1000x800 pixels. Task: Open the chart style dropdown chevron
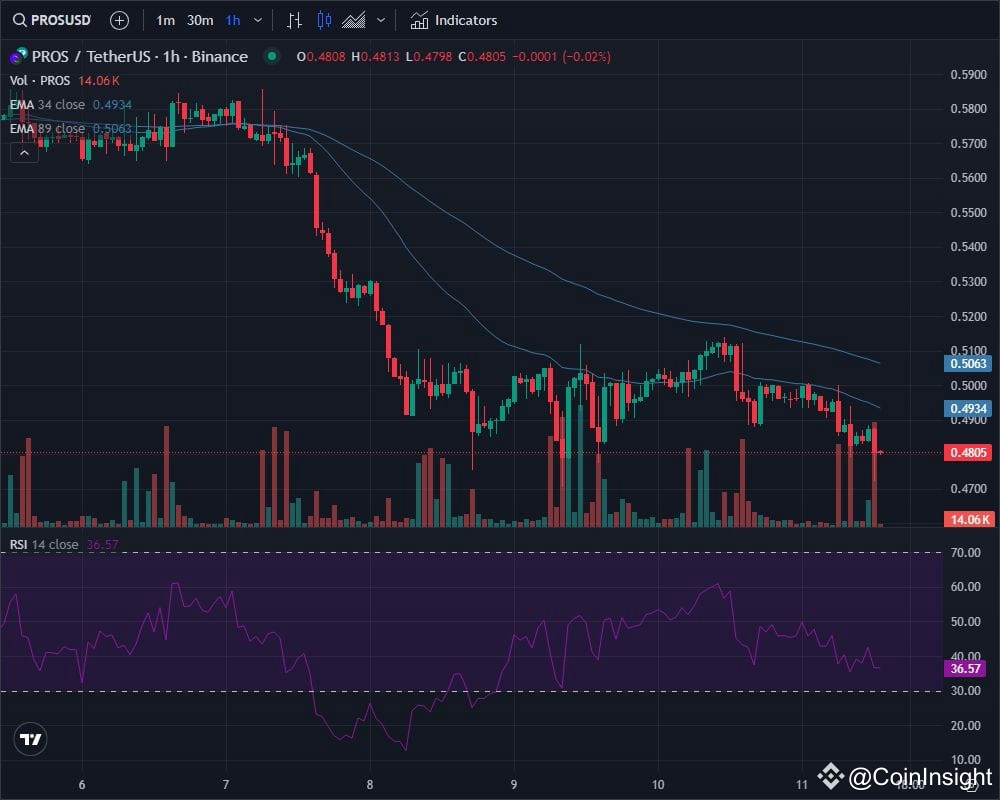click(x=381, y=20)
